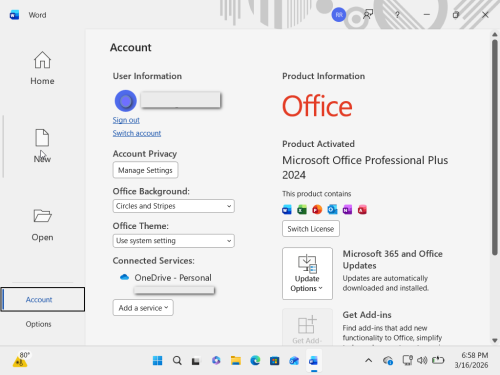Open the feedback icon in title bar
Viewport: 500px width, 375px height.
coord(368,15)
